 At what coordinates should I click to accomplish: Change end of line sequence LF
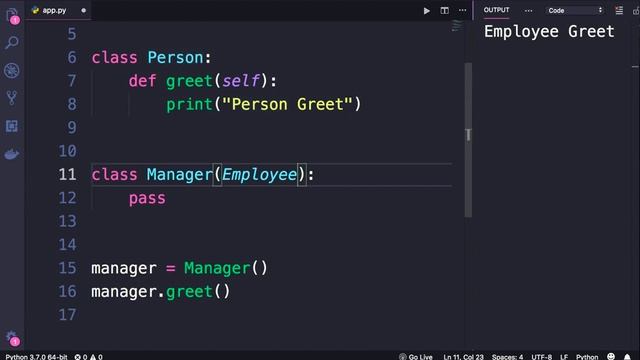tap(564, 357)
